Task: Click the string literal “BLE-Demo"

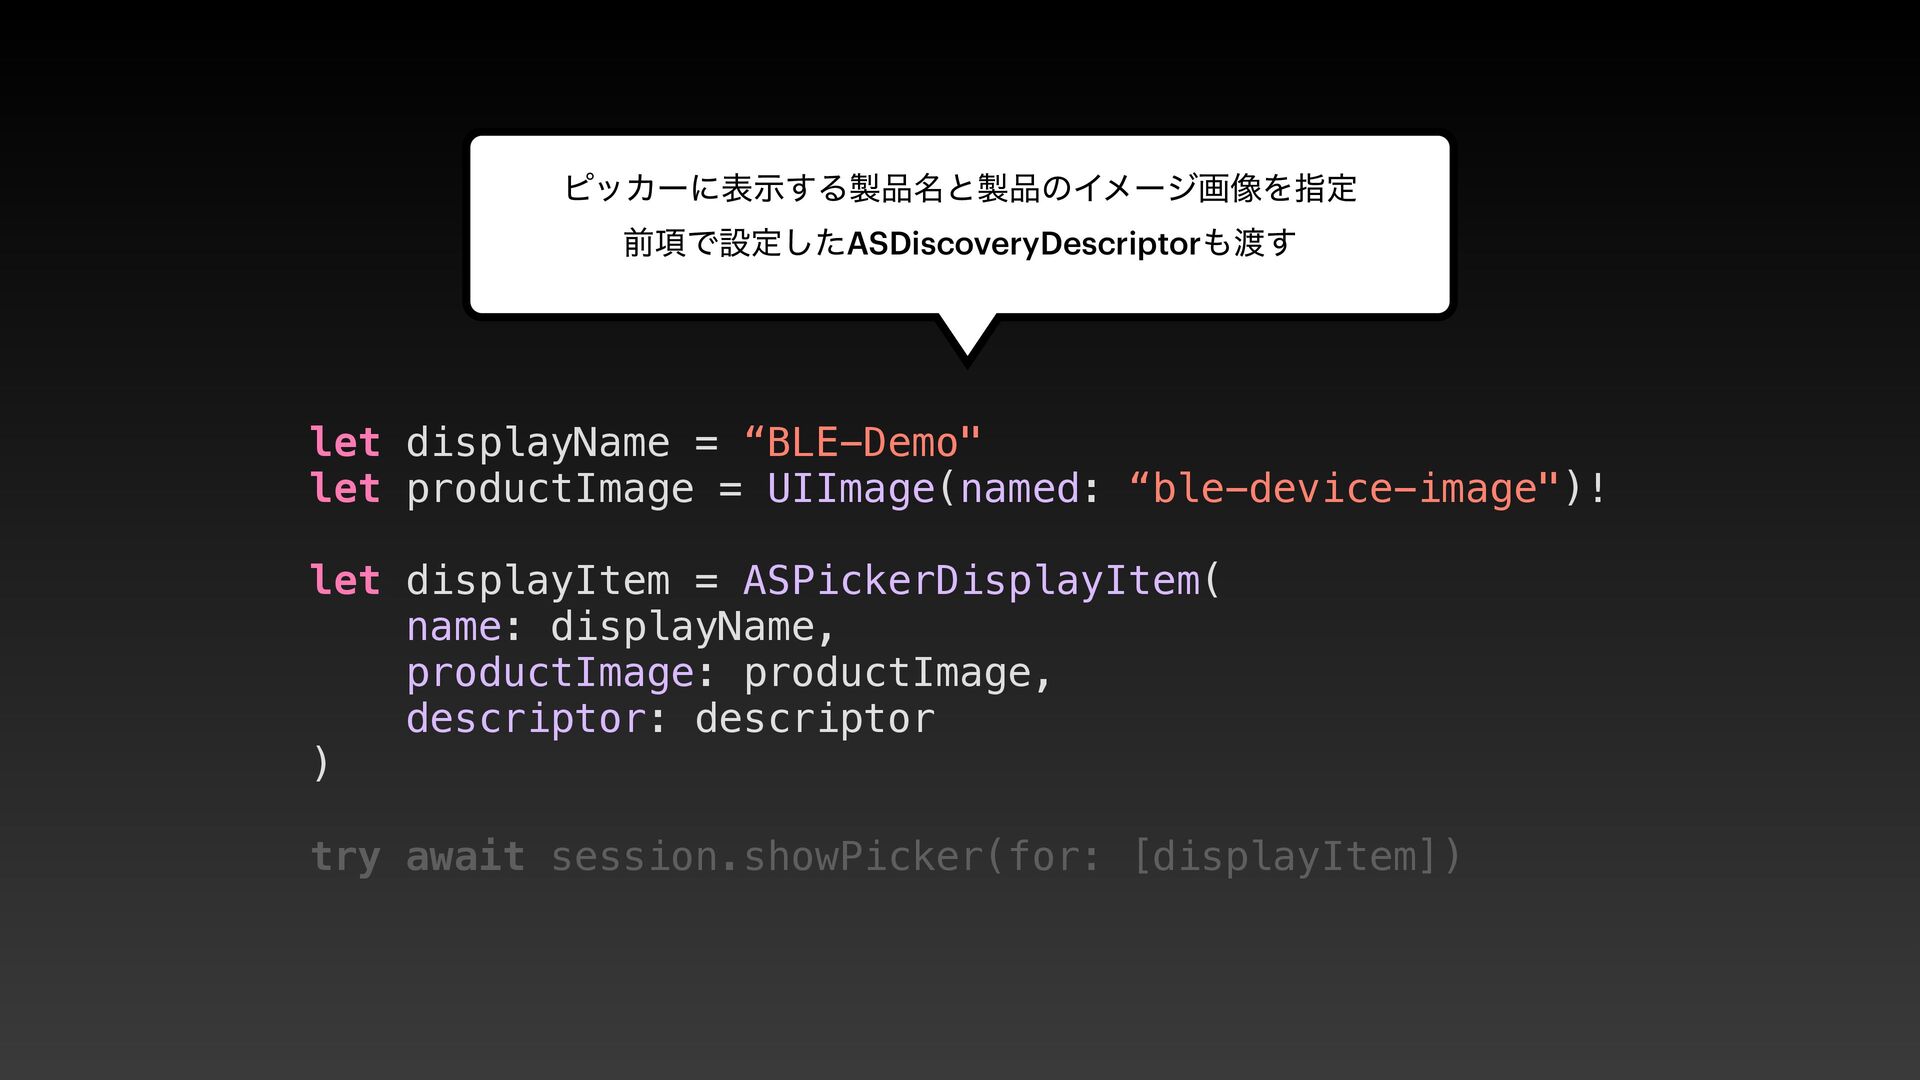Action: coord(862,442)
